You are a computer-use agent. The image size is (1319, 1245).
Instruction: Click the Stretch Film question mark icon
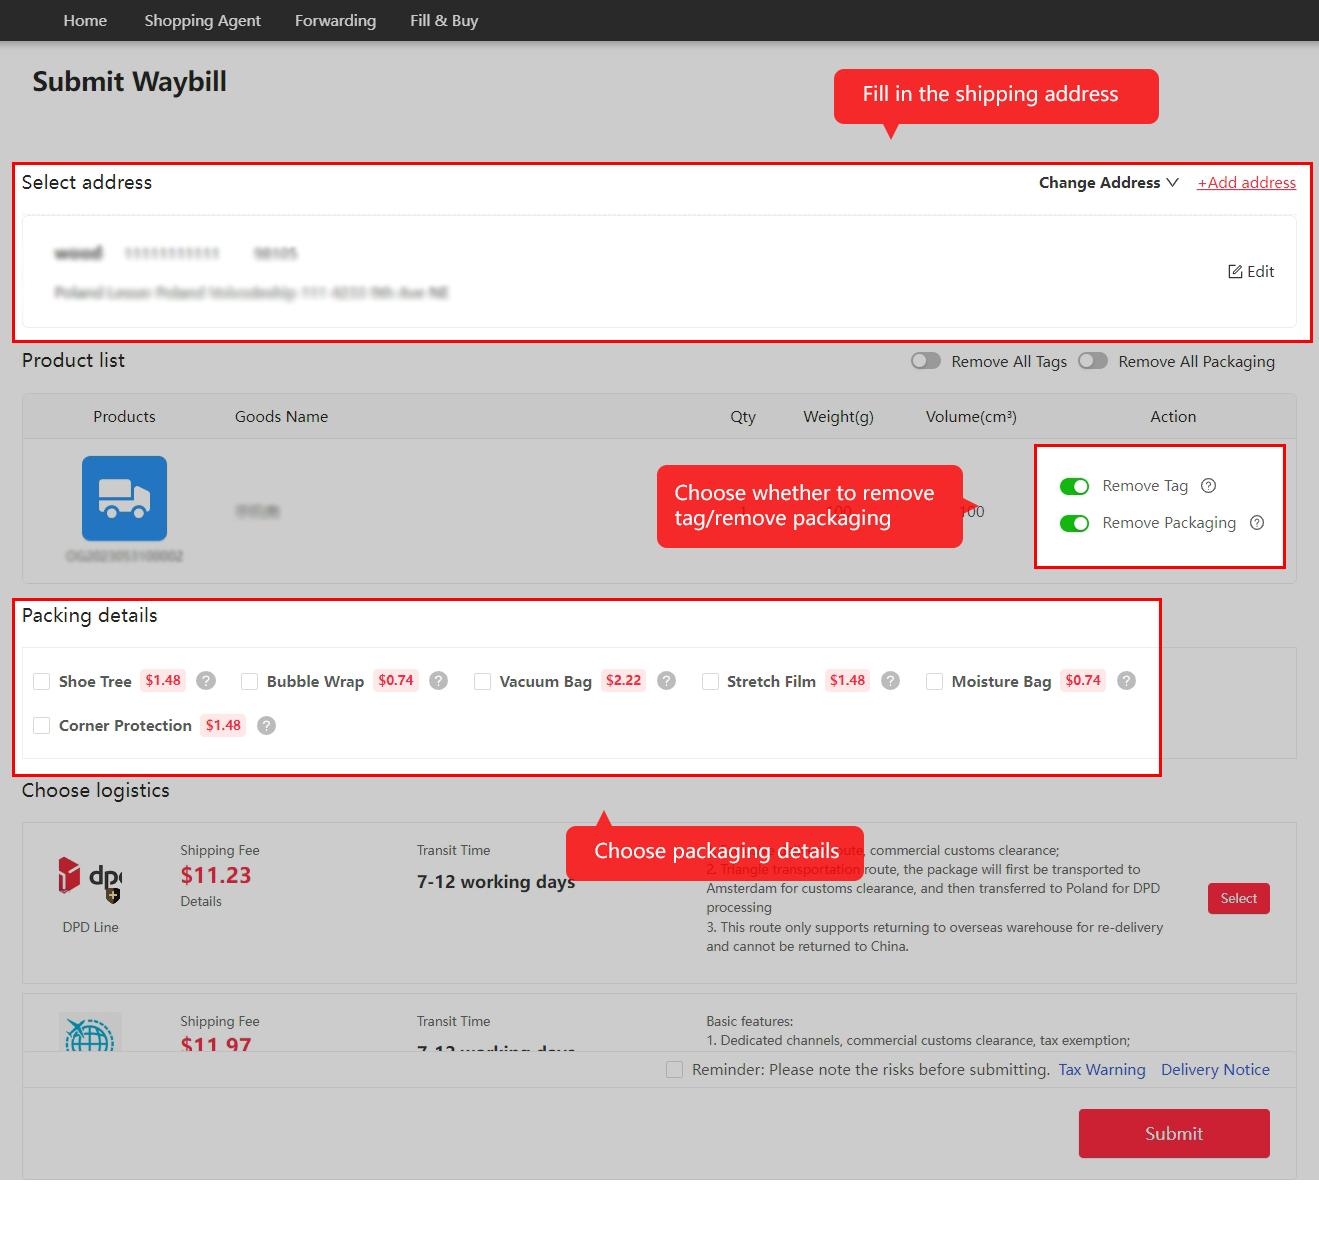tap(890, 681)
